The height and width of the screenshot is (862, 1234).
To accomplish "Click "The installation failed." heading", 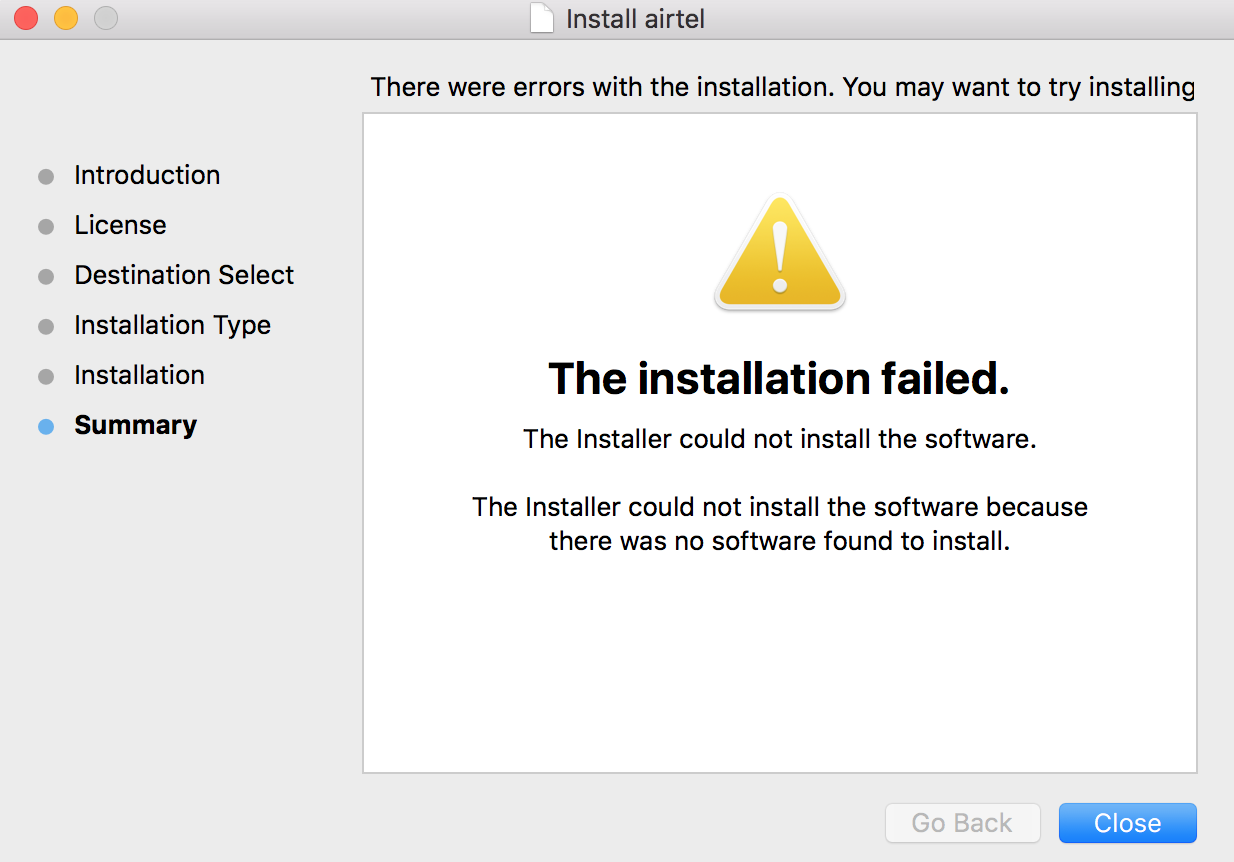I will pyautogui.click(x=779, y=378).
